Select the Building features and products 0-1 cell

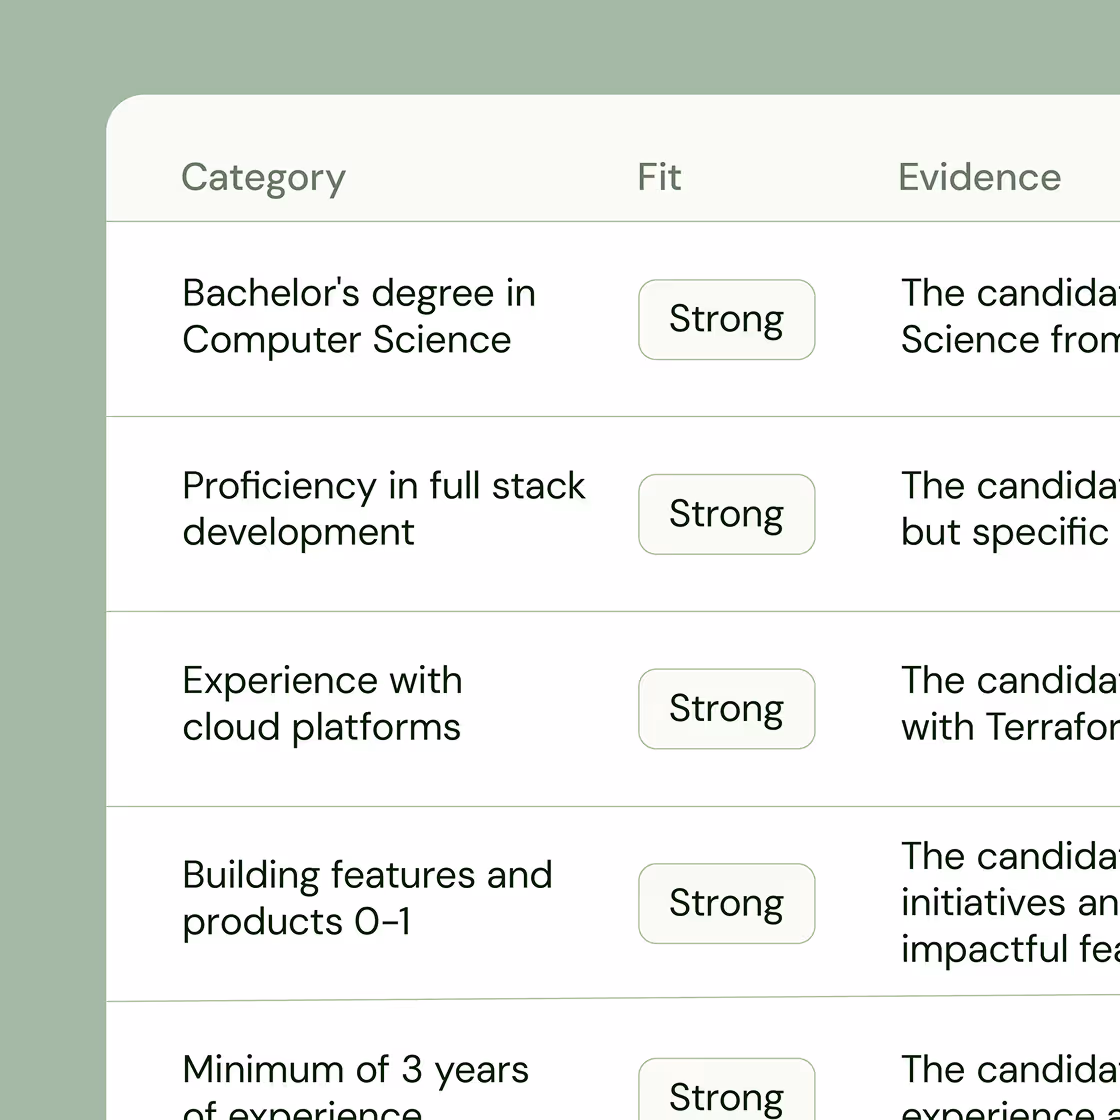click(367, 898)
